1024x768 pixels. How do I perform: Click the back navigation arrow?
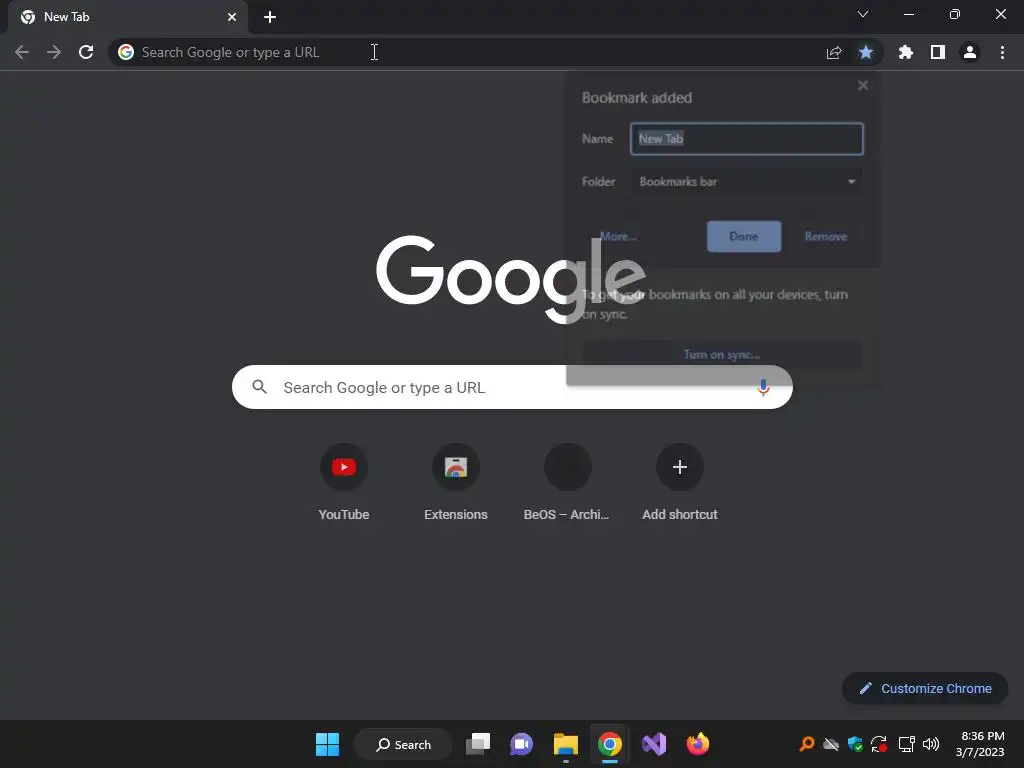pyautogui.click(x=22, y=52)
